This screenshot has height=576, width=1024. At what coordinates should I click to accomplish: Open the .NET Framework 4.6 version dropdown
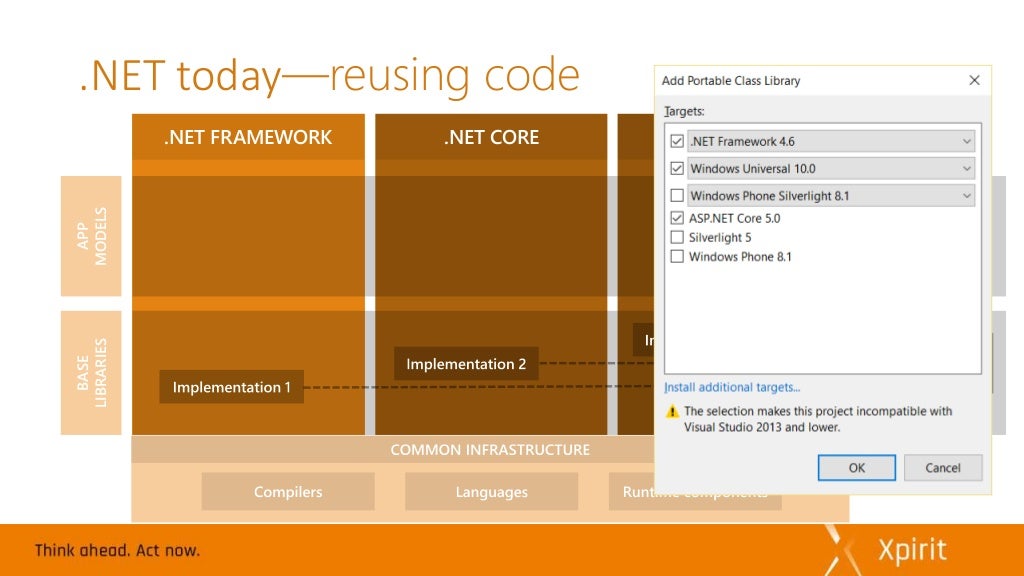(831, 141)
